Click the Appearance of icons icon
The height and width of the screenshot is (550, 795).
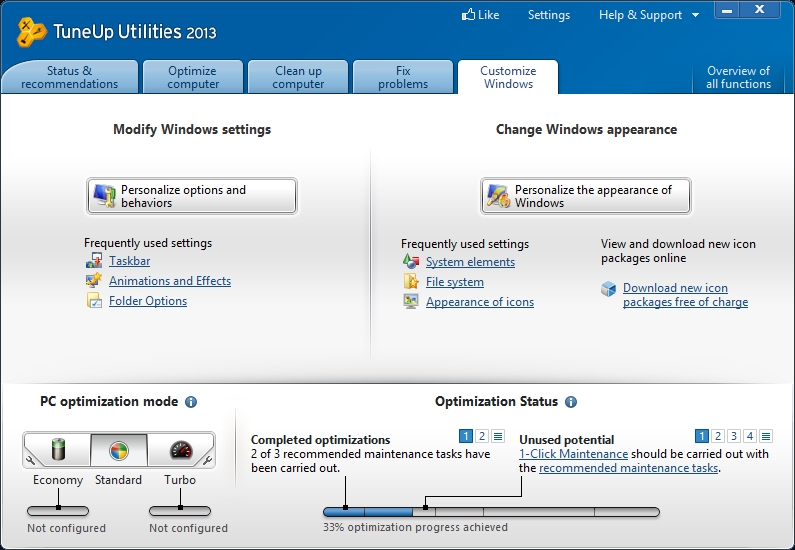point(410,302)
